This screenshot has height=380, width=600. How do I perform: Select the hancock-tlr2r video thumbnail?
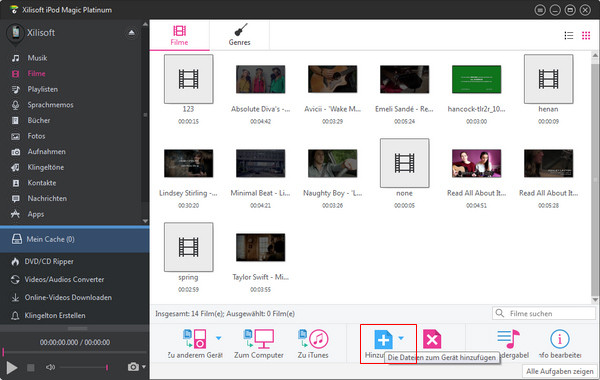click(476, 79)
